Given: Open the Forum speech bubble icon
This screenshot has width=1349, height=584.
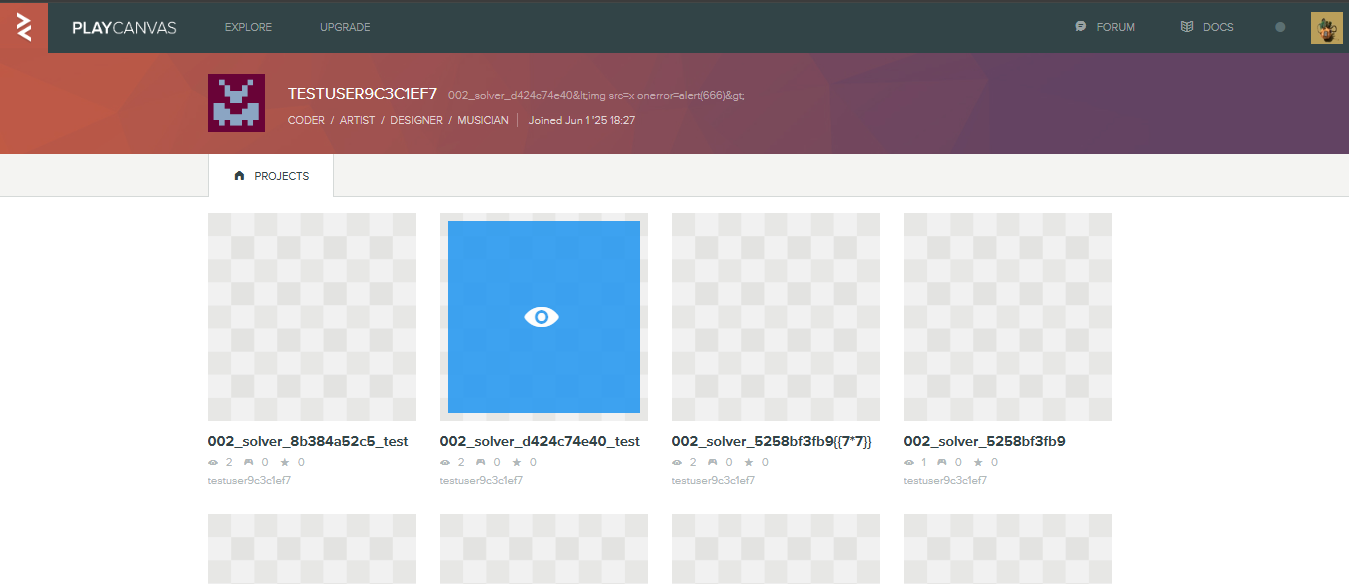Looking at the screenshot, I should (x=1081, y=27).
